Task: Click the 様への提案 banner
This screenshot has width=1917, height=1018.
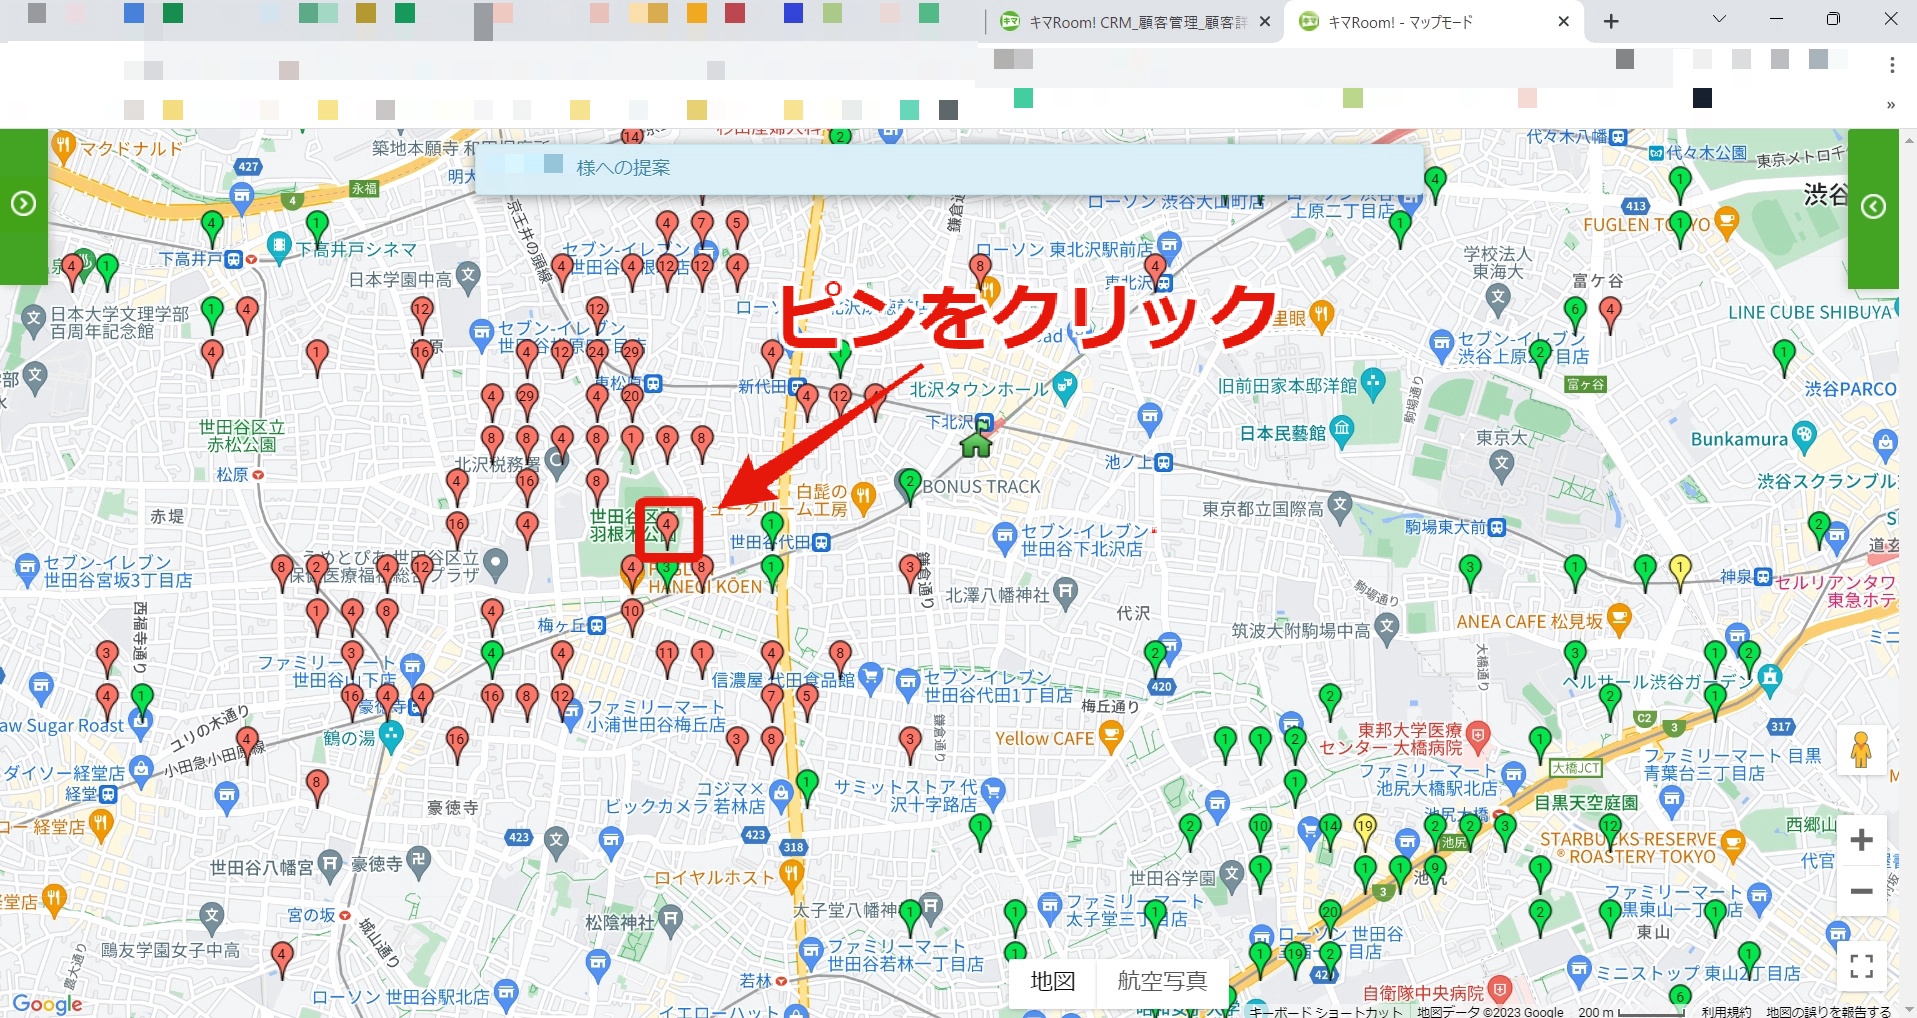Action: 949,168
